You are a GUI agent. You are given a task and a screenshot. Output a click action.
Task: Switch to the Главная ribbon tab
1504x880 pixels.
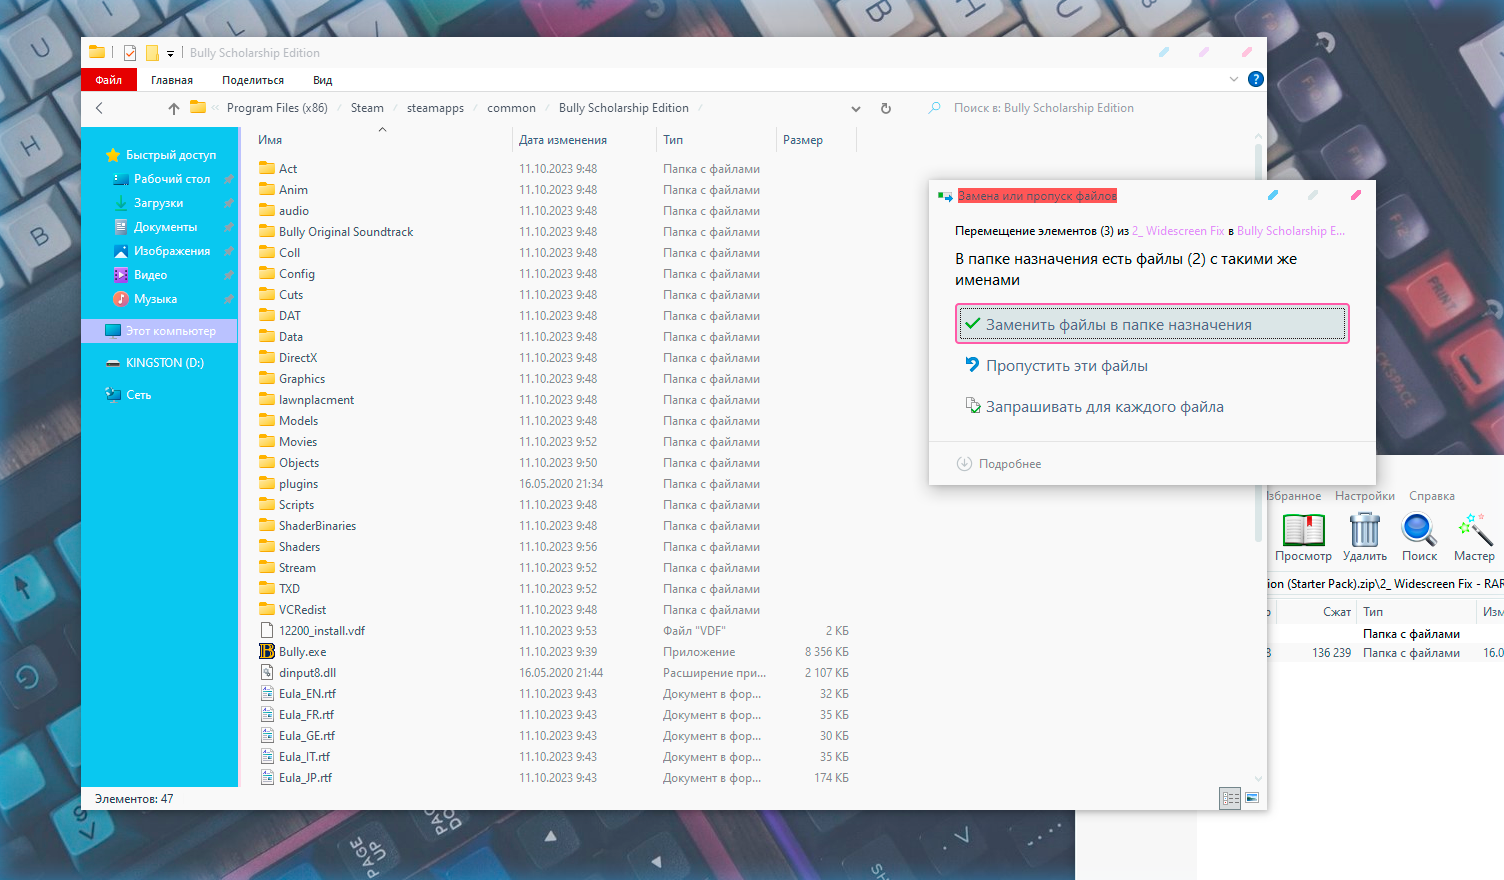coord(172,80)
